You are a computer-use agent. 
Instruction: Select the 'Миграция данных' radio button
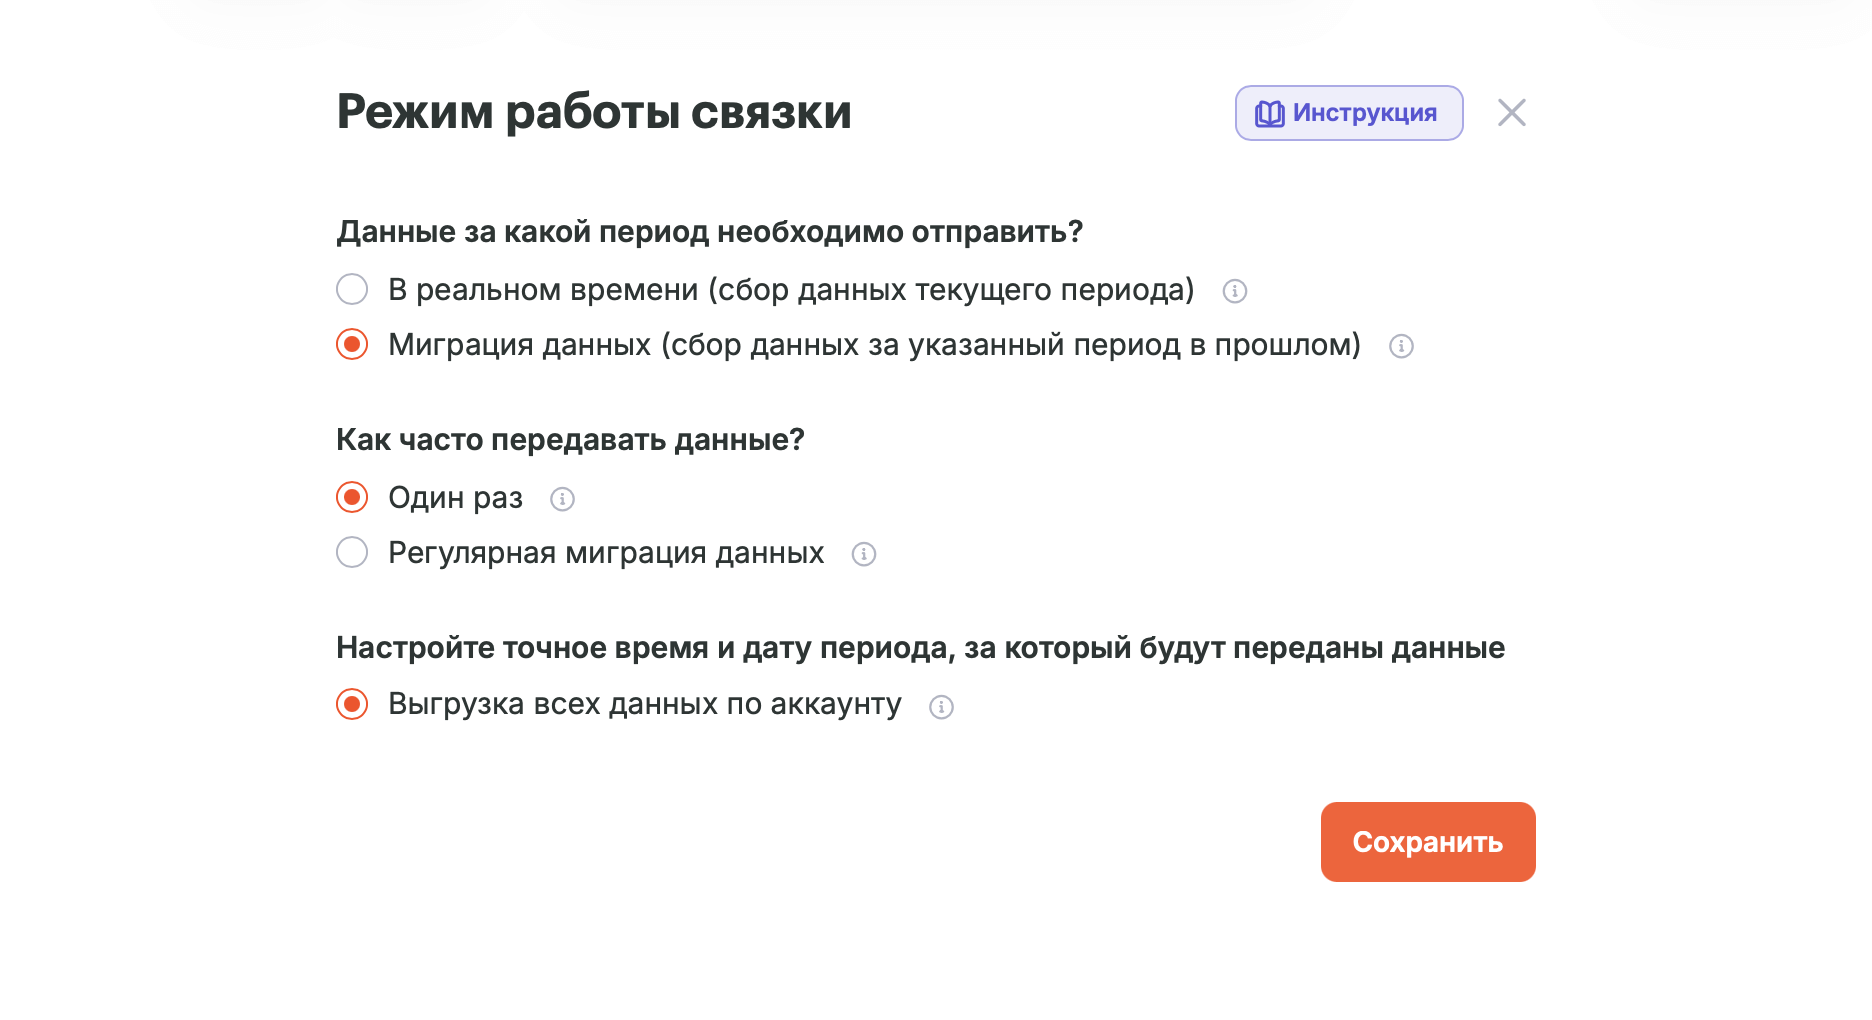coord(352,345)
